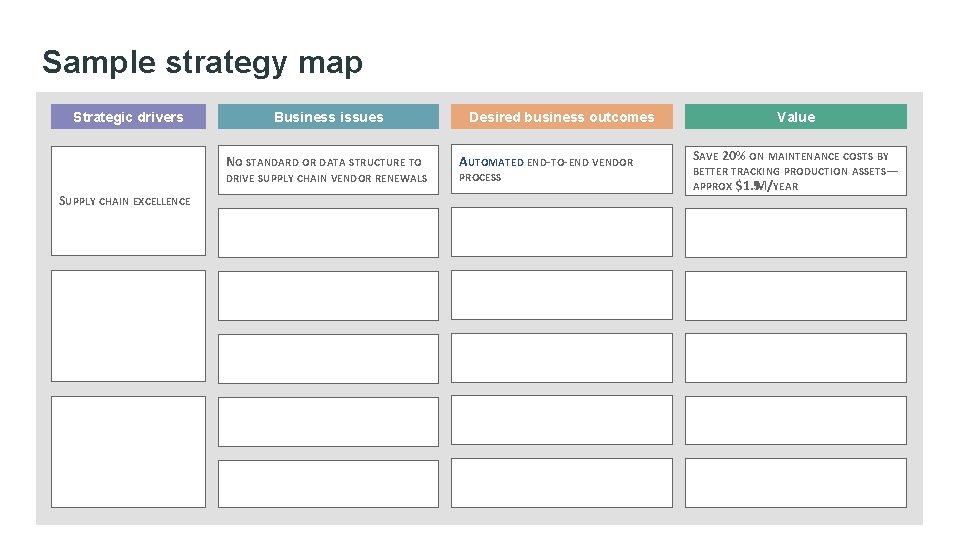Click the empty second-row Business issues box
The image size is (960, 540).
coord(328,232)
